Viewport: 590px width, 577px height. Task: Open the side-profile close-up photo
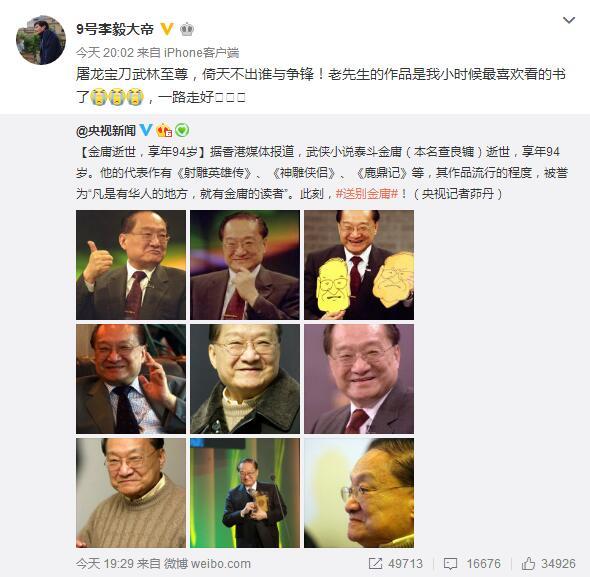tap(359, 493)
